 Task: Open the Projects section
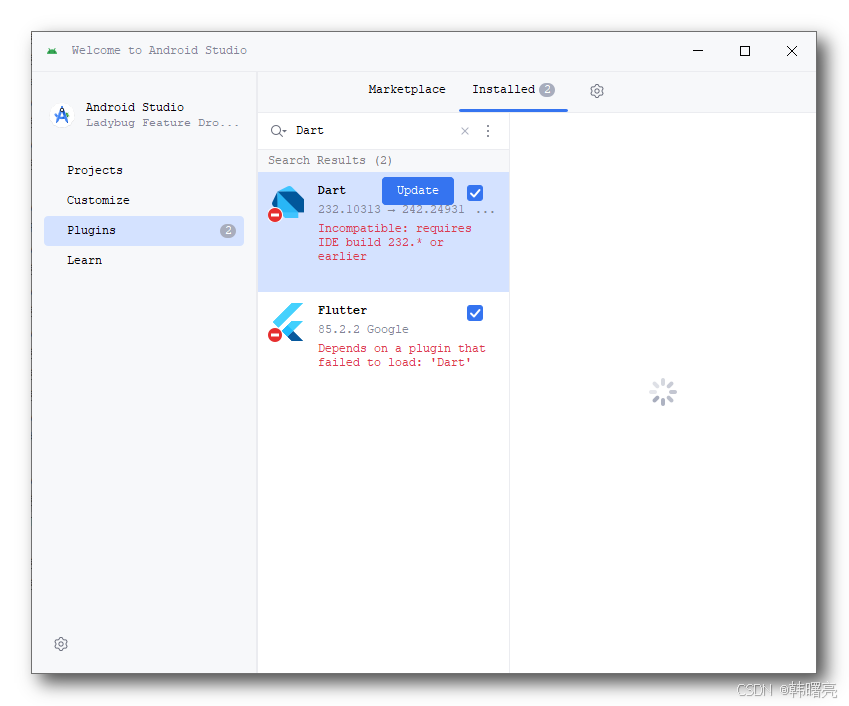[95, 170]
